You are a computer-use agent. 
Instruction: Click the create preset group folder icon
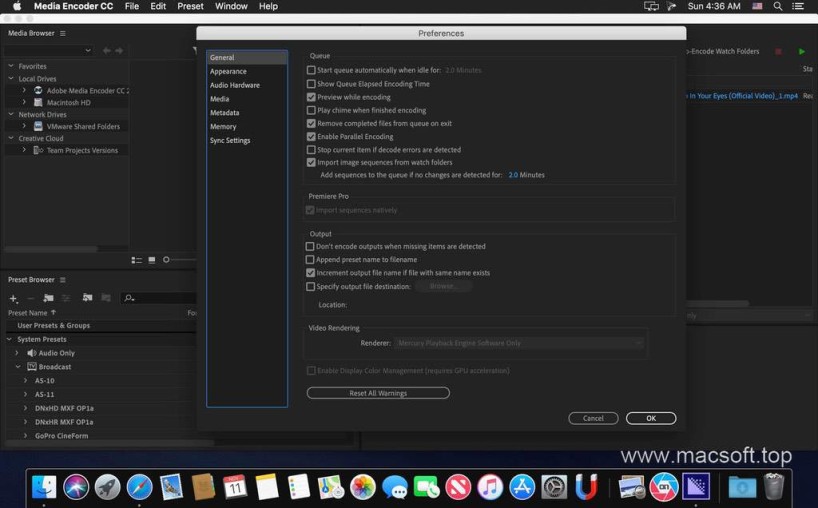tap(48, 298)
